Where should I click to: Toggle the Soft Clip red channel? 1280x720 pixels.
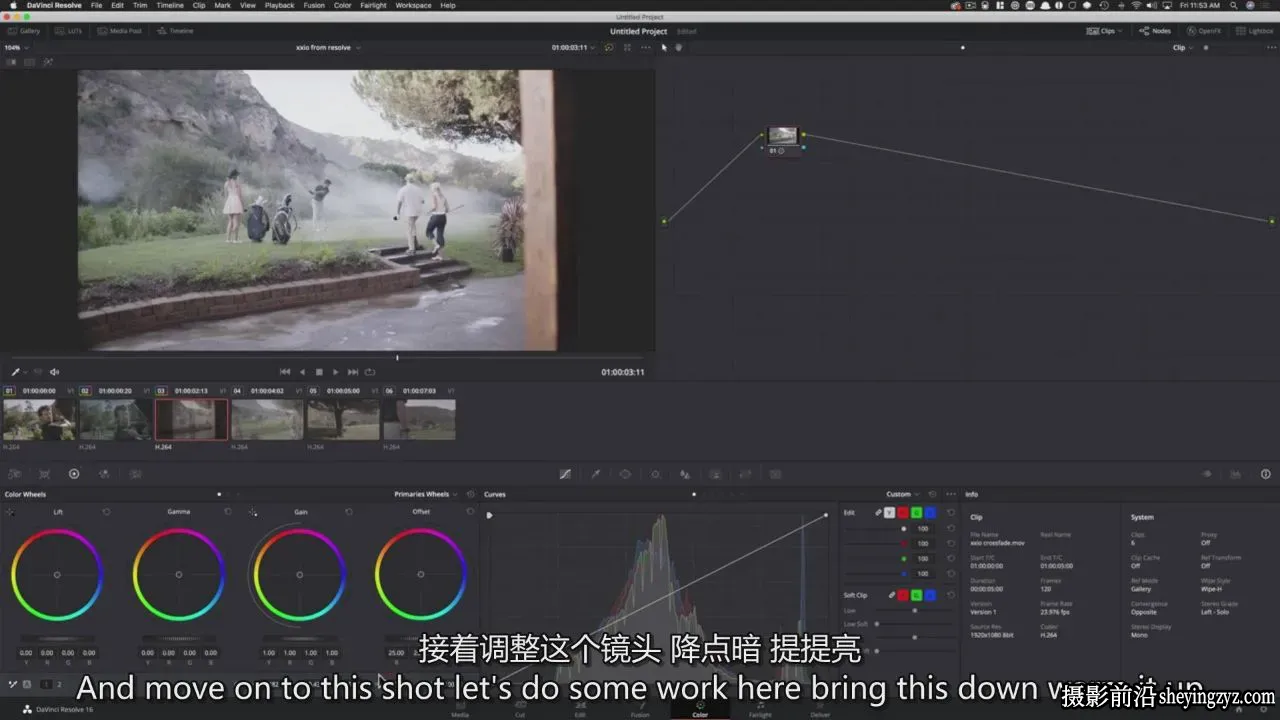(x=902, y=595)
